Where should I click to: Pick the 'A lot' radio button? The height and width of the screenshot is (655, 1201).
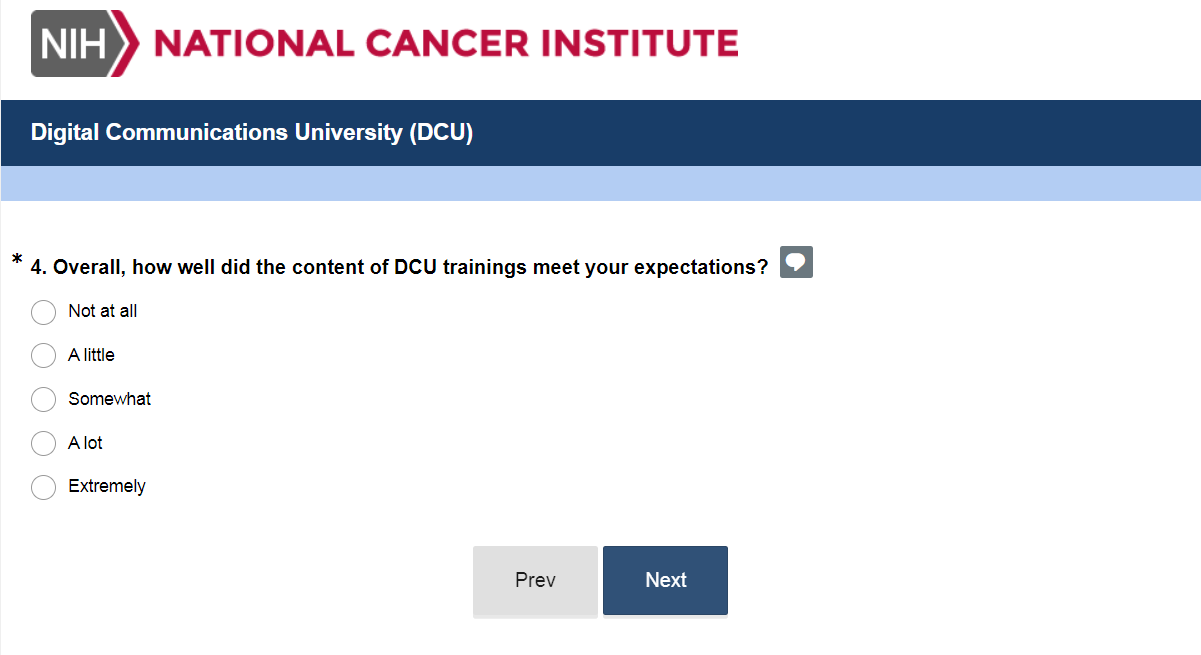click(x=43, y=443)
